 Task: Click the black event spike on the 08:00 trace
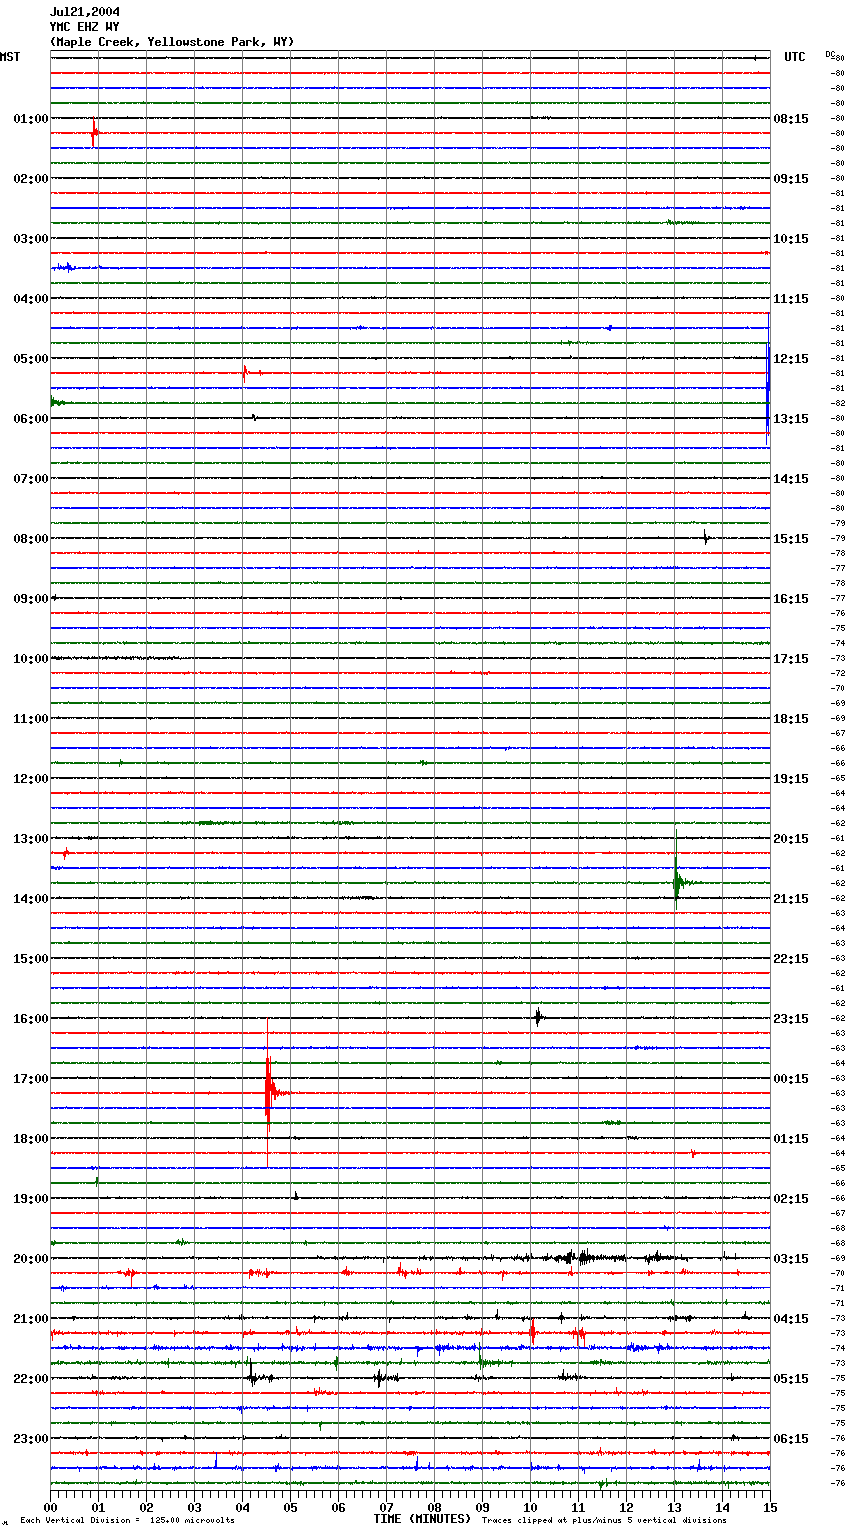click(706, 537)
